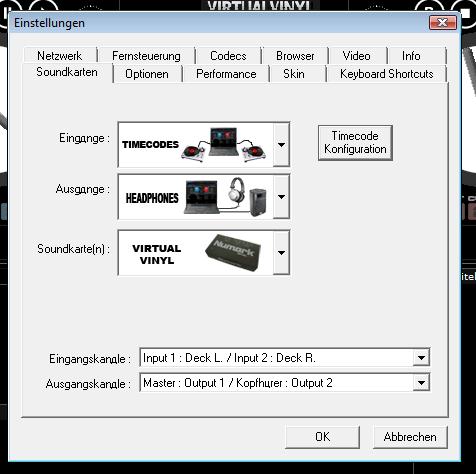Switch to the Skin tab
This screenshot has height=474, width=476.
click(294, 74)
